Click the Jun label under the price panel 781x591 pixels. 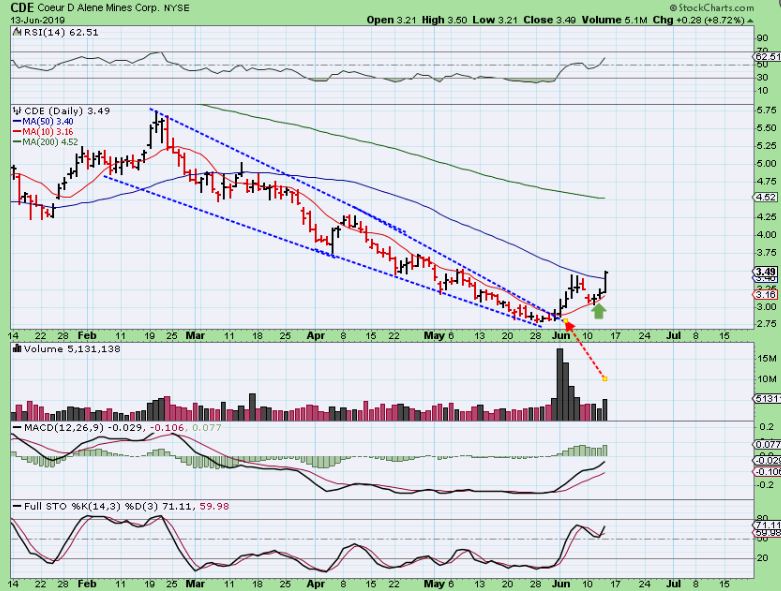[x=561, y=336]
